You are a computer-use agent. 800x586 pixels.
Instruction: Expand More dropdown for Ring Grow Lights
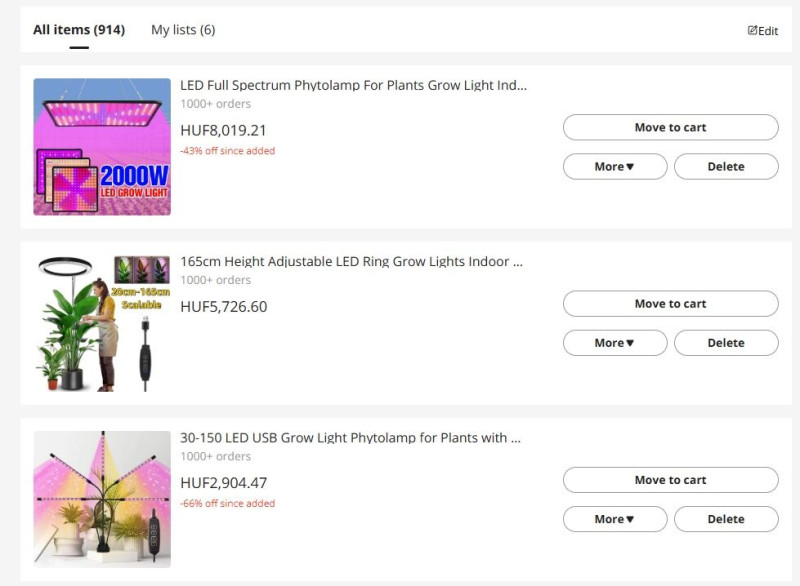tap(615, 343)
